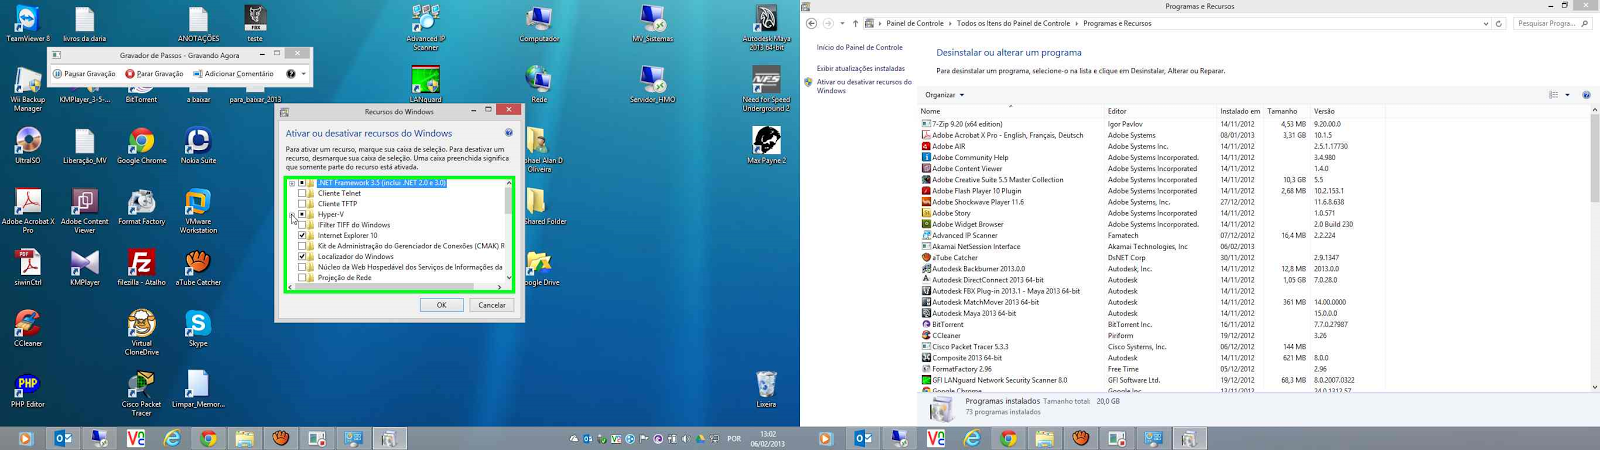Enable the Cliente TFTP checkbox

(302, 204)
